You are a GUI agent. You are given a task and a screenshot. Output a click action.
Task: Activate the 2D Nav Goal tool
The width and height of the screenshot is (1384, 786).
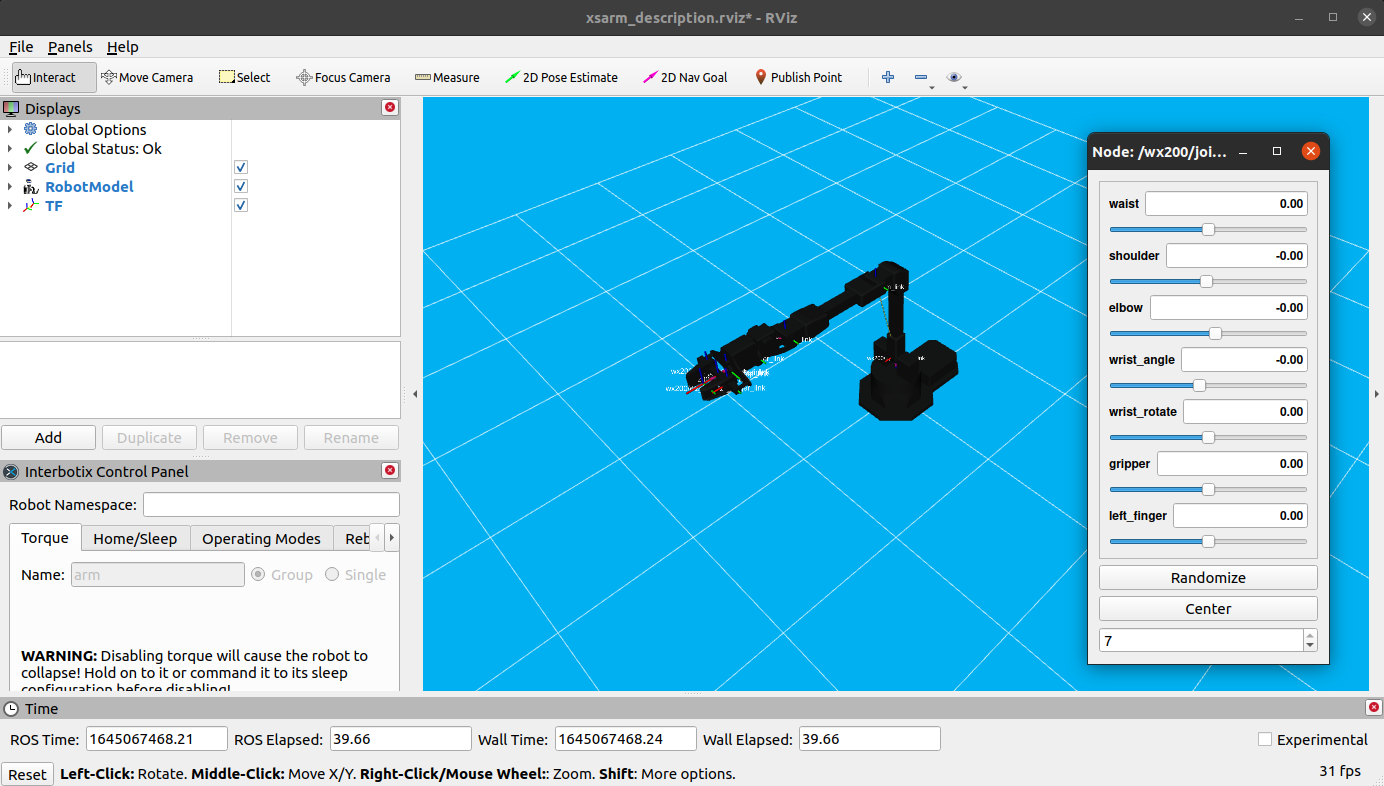(685, 77)
